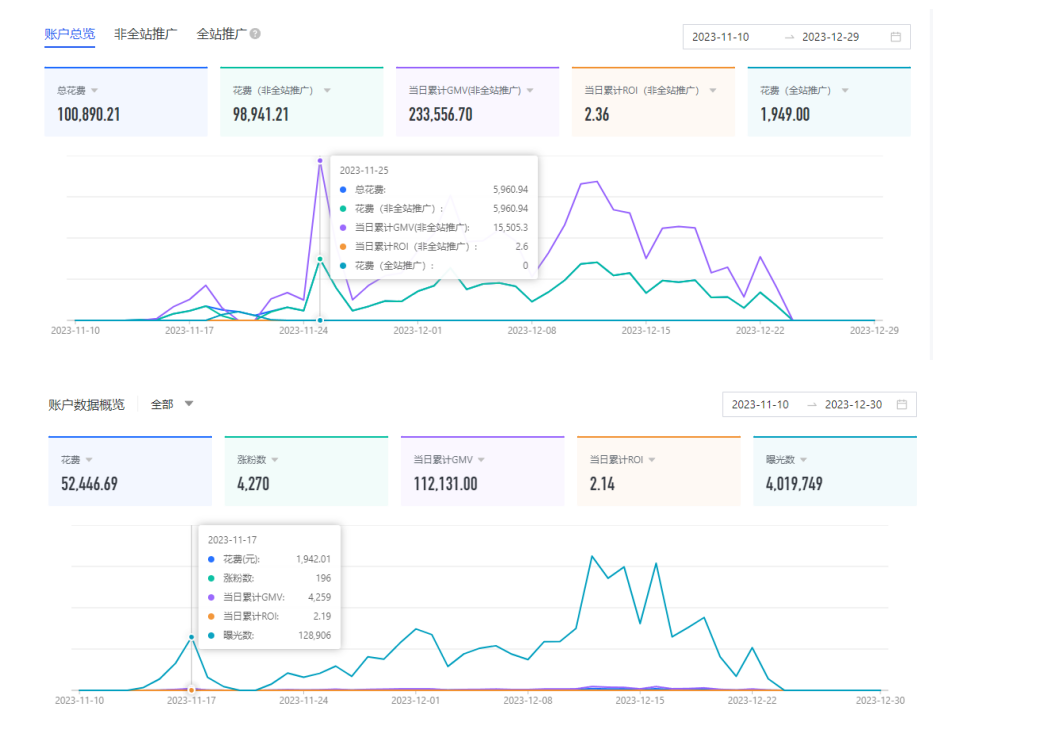The image size is (1044, 730).
Task: Click the 账户数据概览 section title
Action: tap(87, 405)
